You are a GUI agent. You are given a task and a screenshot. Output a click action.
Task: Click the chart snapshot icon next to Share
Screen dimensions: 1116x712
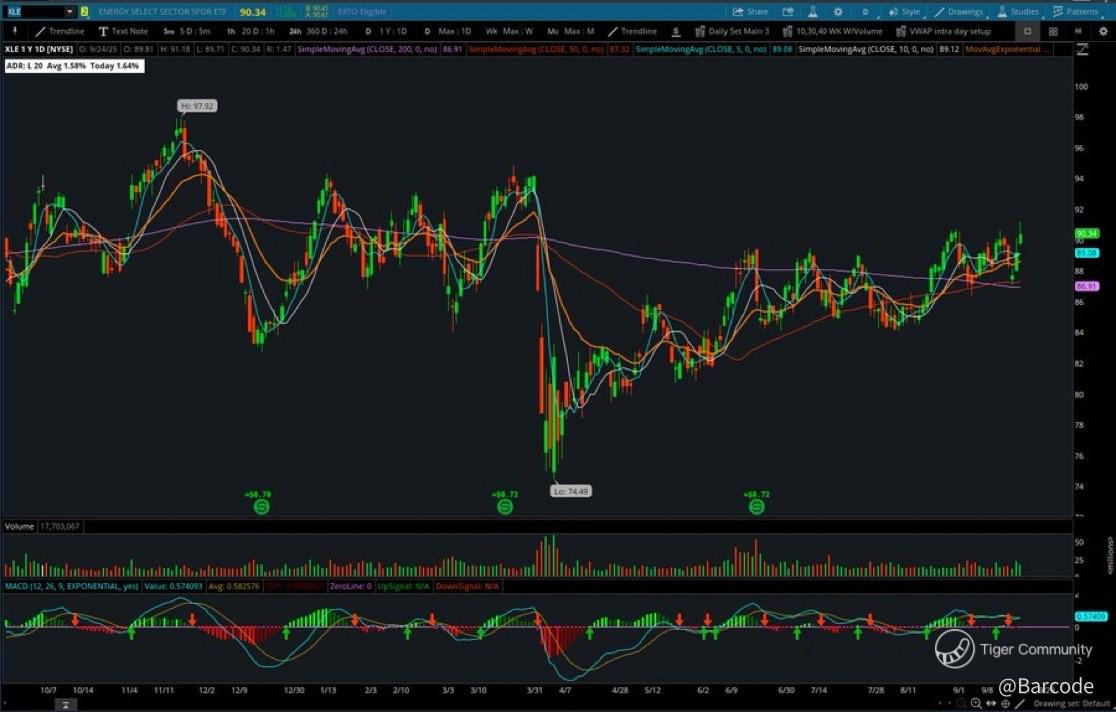tap(788, 11)
